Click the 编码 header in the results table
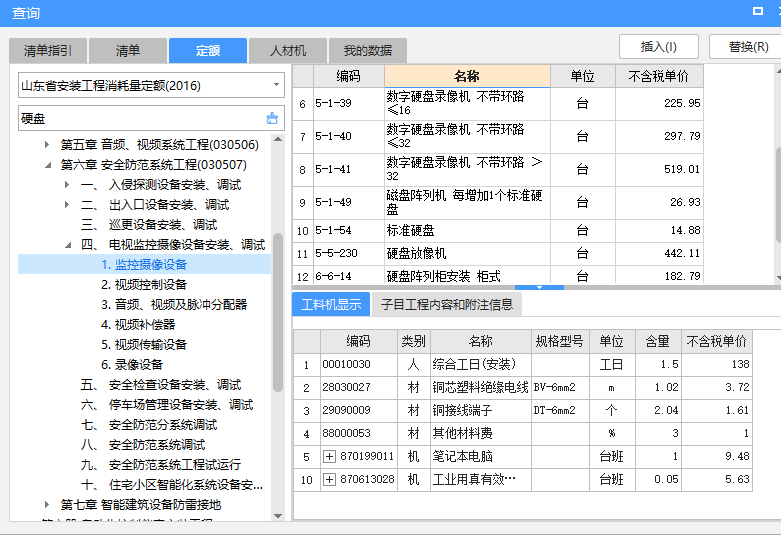The width and height of the screenshot is (781, 535). [x=349, y=76]
